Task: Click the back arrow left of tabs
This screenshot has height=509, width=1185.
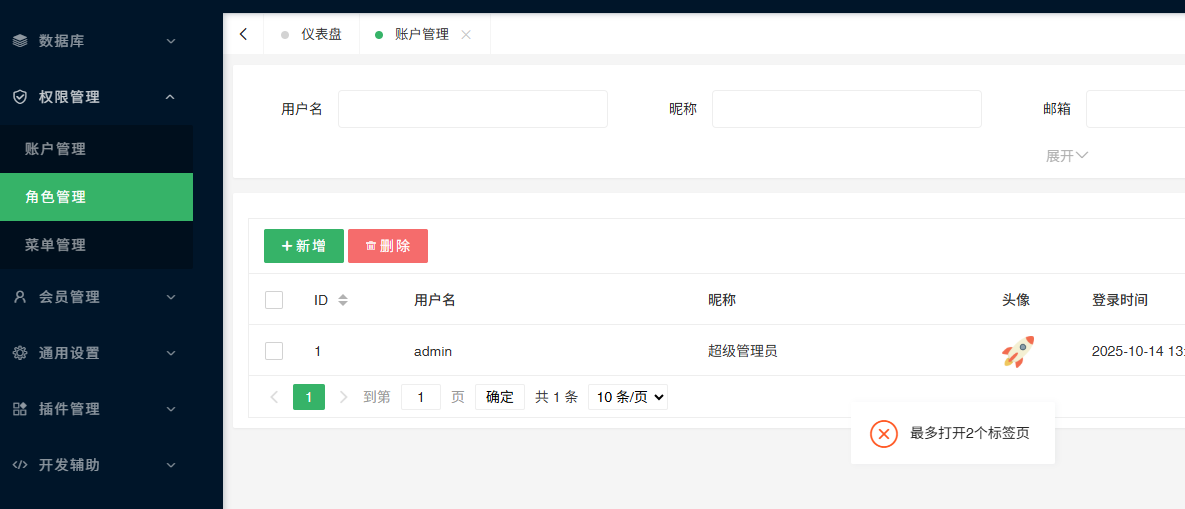Action: tap(243, 34)
